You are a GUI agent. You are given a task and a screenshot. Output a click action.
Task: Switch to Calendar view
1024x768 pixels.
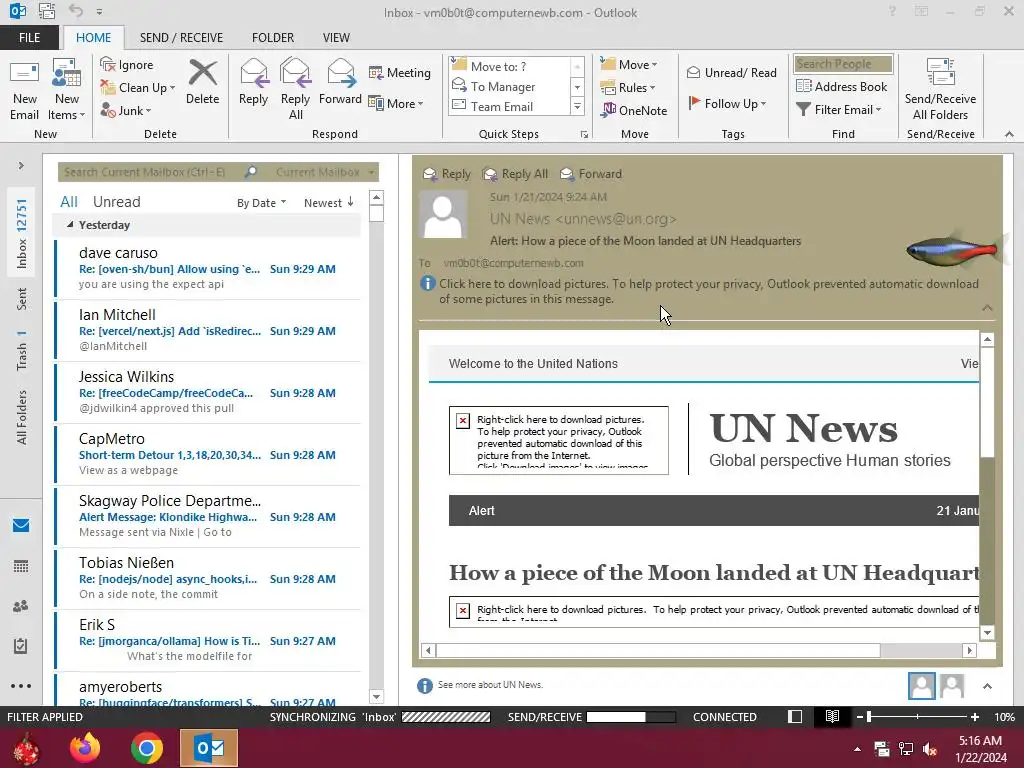21,566
